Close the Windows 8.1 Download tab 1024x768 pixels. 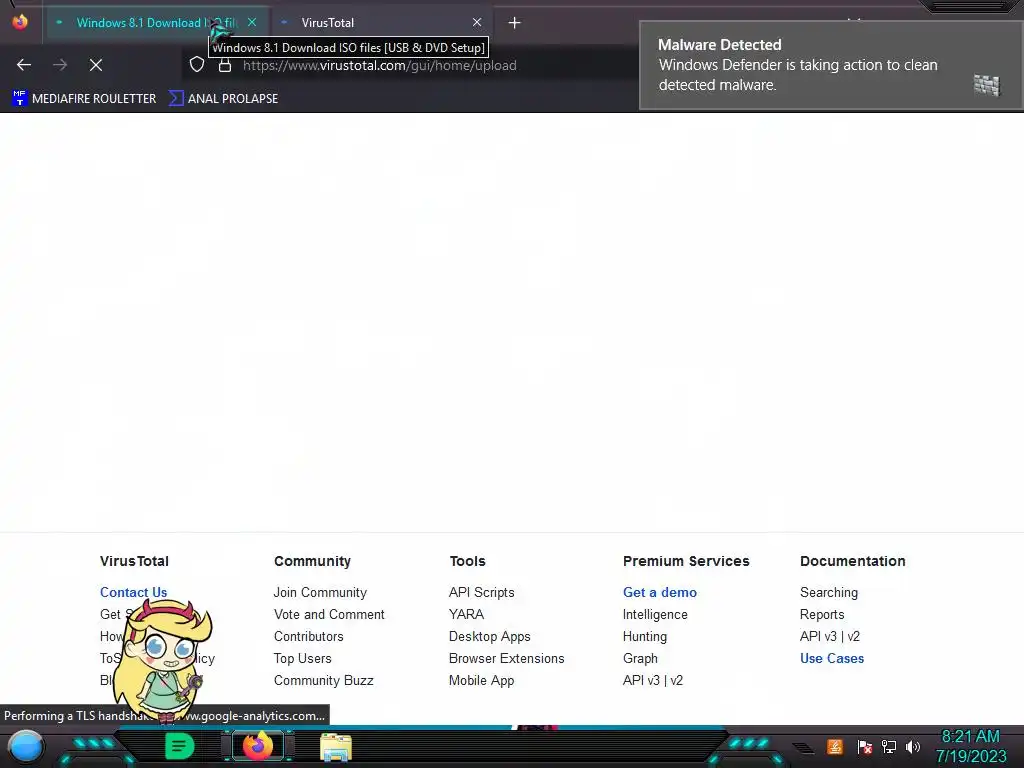(252, 22)
